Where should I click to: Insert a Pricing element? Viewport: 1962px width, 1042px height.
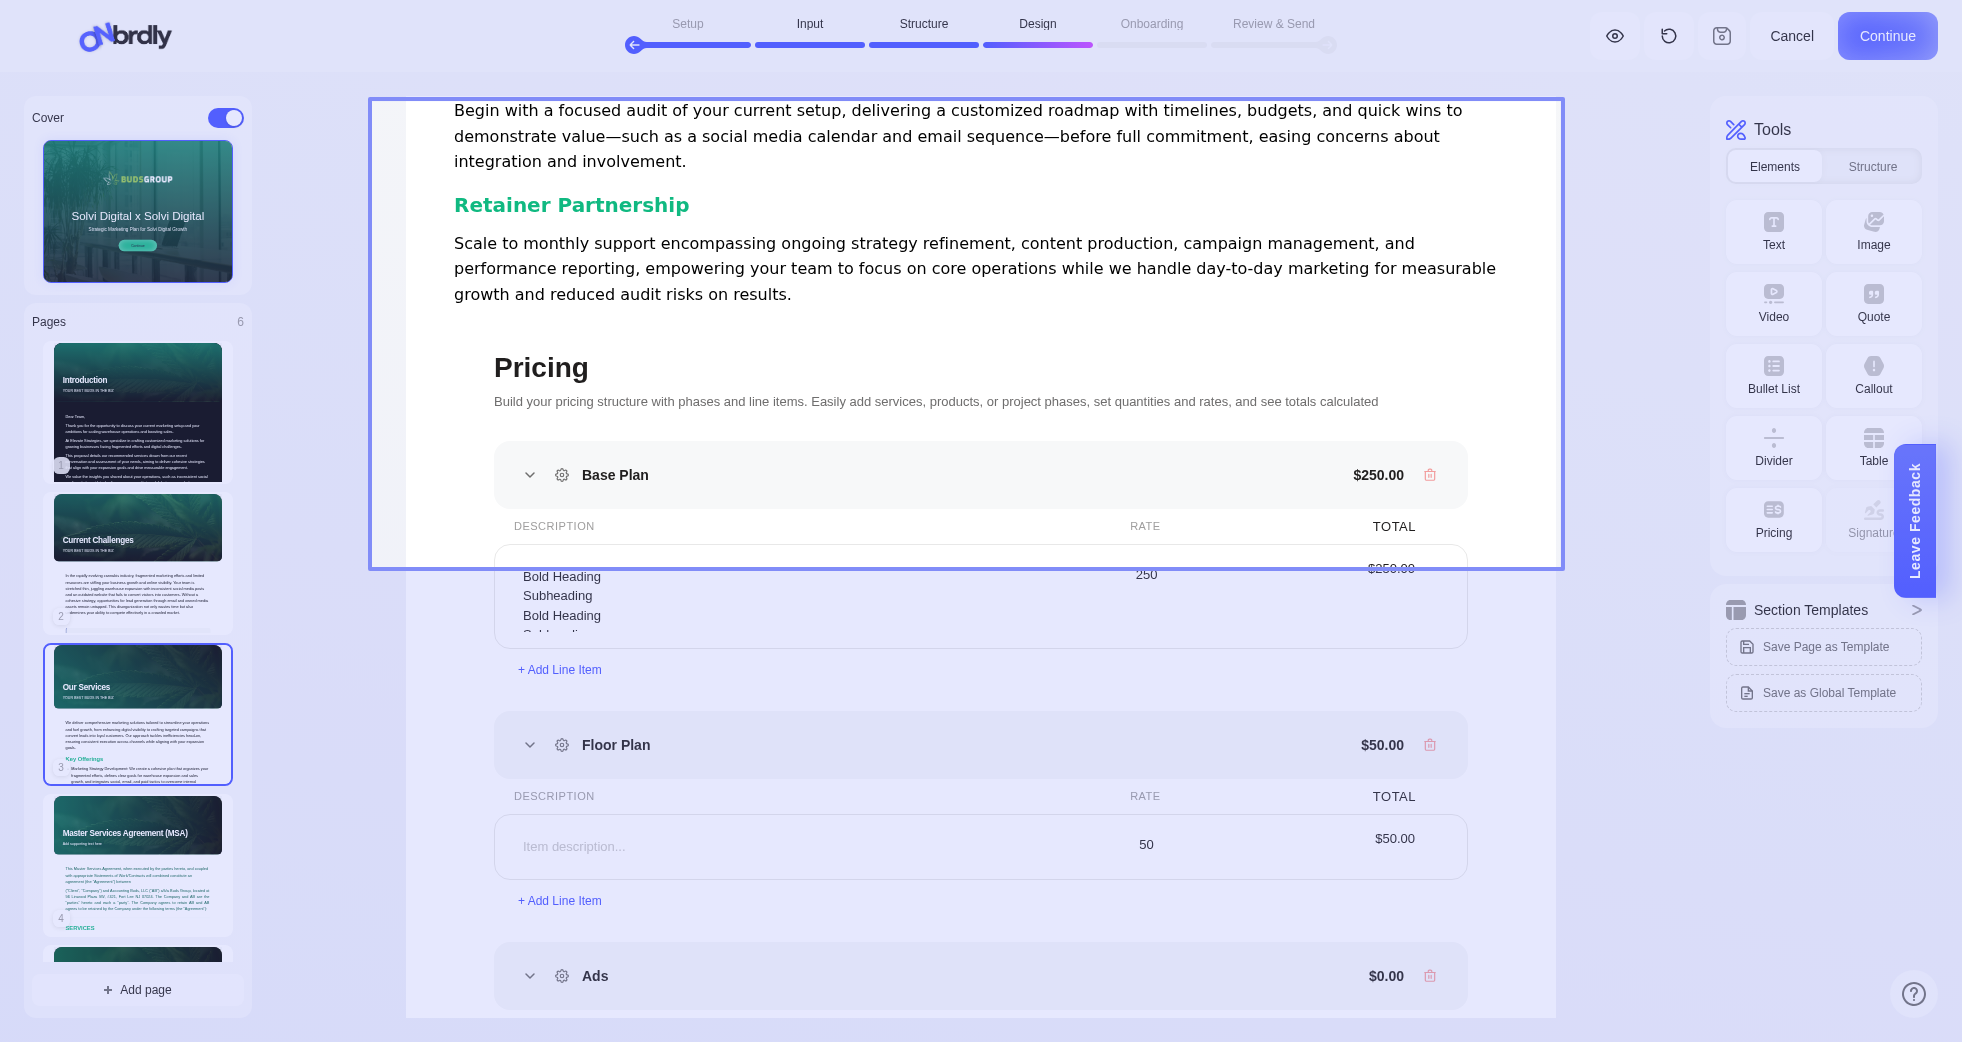1773,520
